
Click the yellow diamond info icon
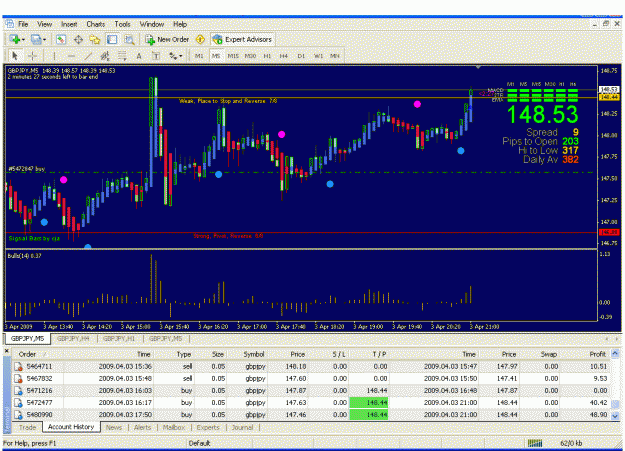(200, 39)
